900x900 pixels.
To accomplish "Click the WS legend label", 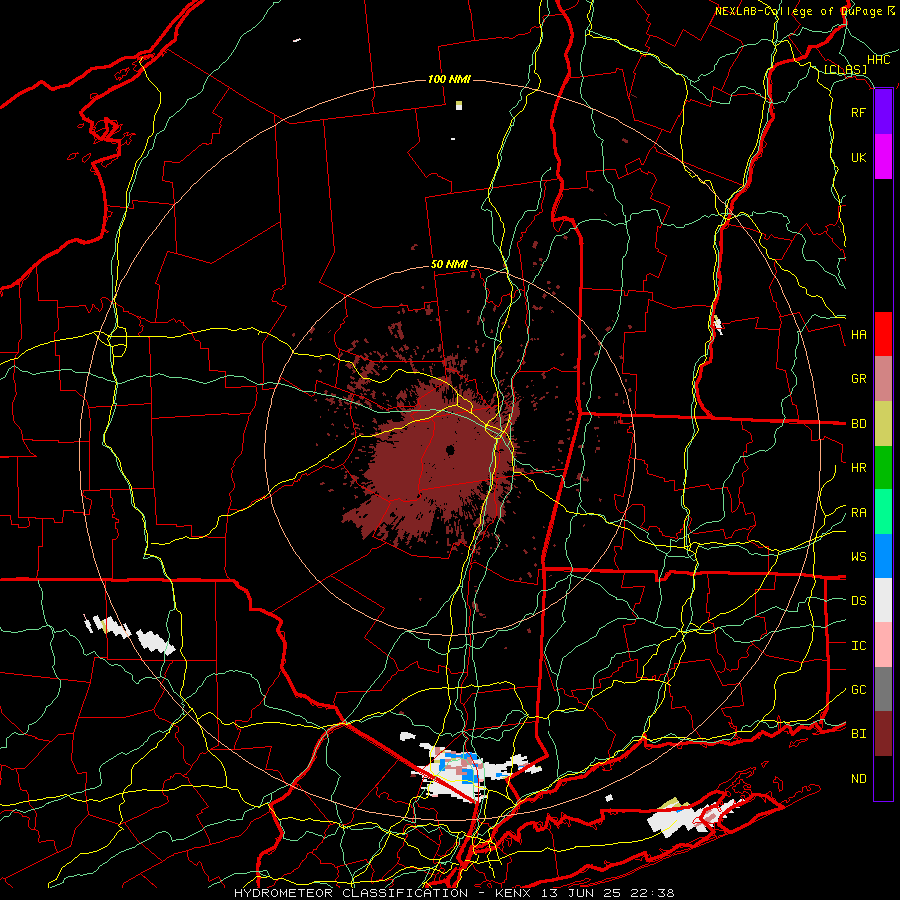I will (859, 557).
